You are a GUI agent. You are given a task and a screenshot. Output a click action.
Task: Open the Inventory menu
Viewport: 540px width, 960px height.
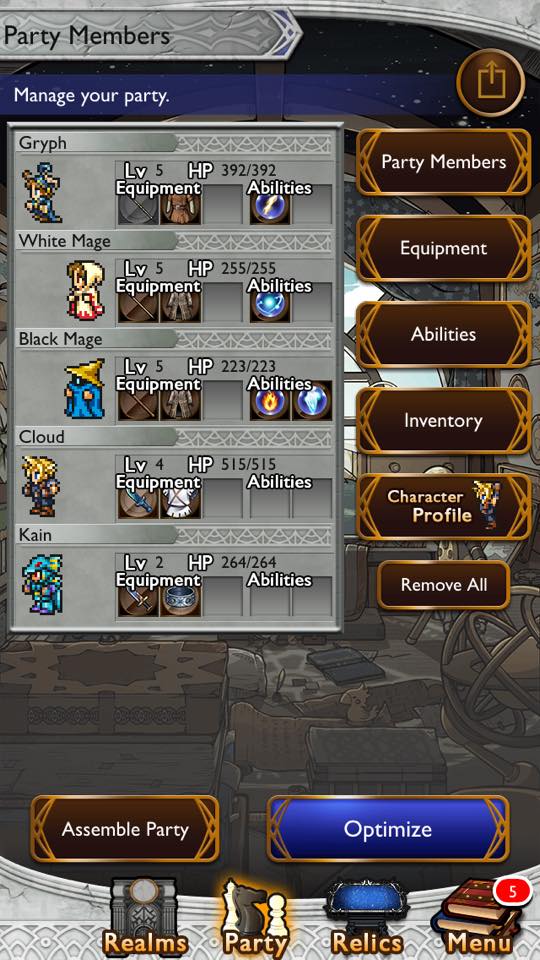coord(444,421)
